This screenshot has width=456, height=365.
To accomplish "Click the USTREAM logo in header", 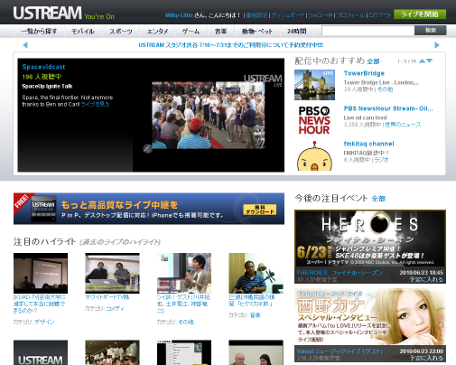I will click(47, 13).
